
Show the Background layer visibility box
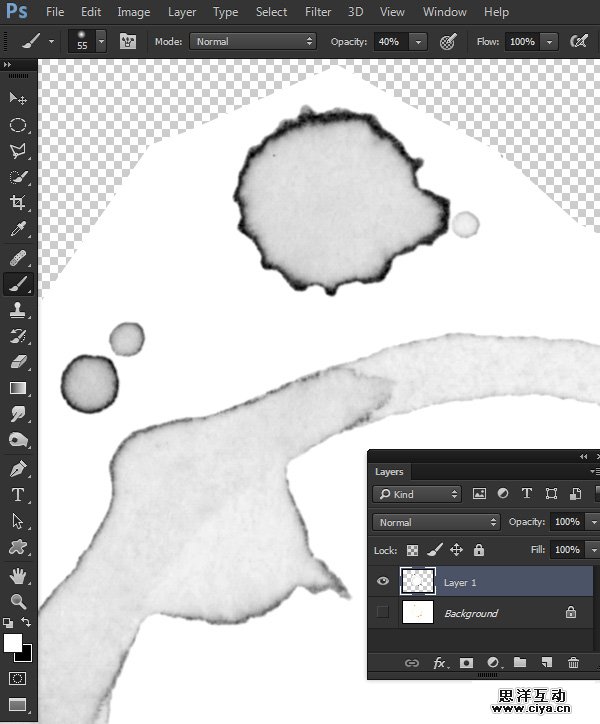383,612
